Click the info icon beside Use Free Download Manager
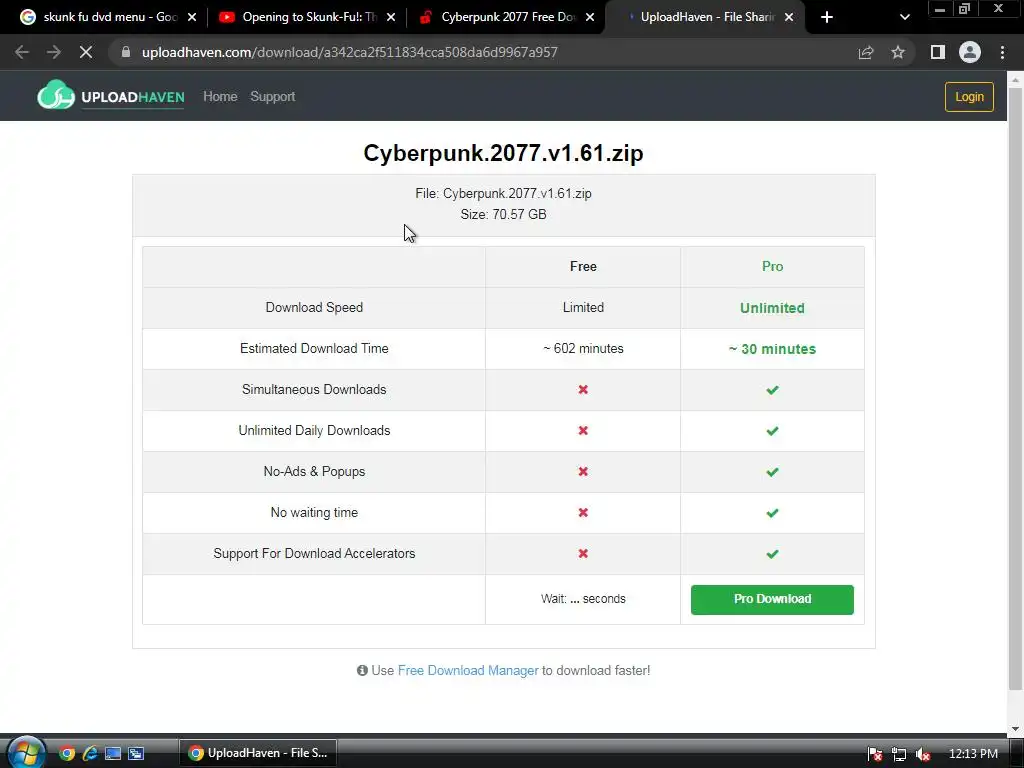Image resolution: width=1024 pixels, height=768 pixels. (362, 671)
